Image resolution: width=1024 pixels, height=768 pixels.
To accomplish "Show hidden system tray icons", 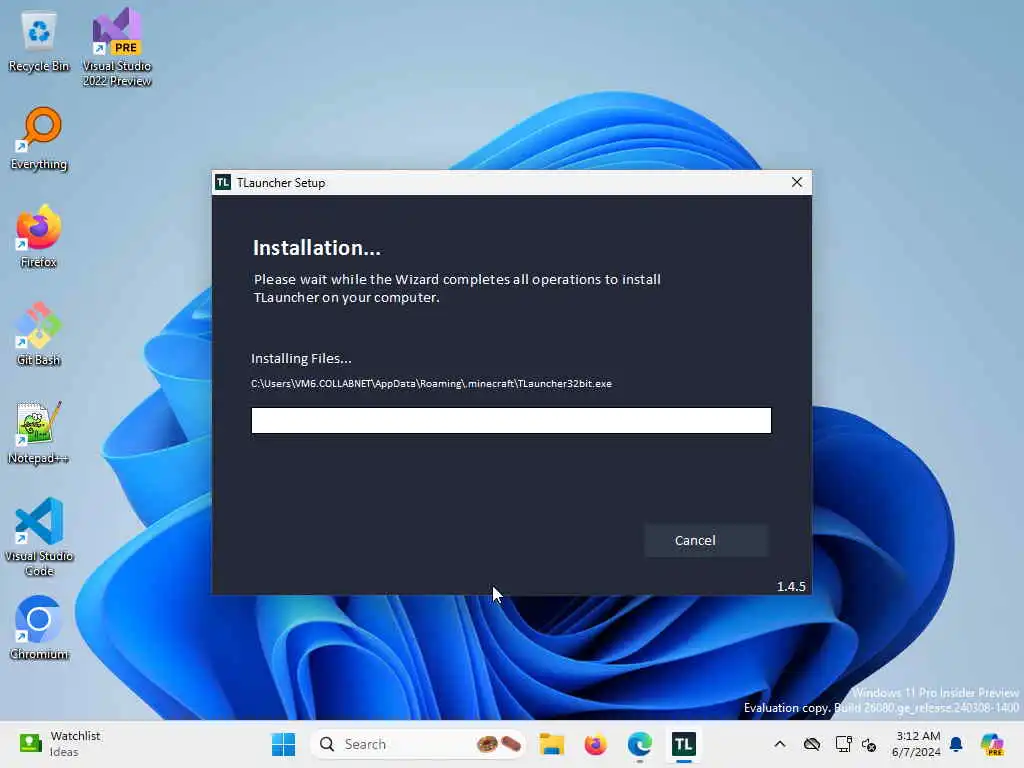I will (x=780, y=744).
